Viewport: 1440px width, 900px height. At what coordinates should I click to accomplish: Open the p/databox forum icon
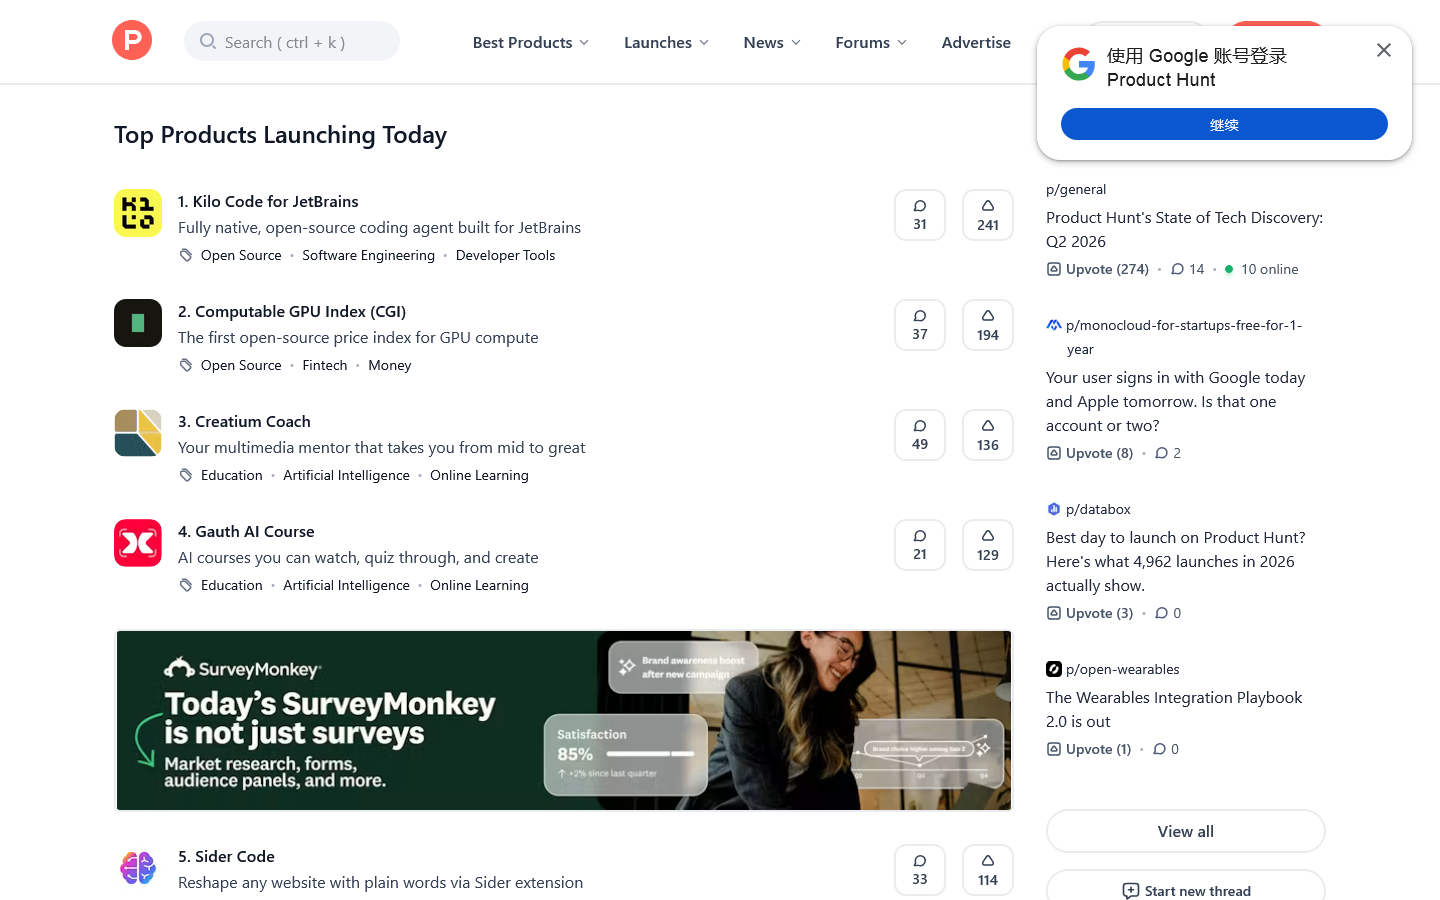click(x=1053, y=509)
